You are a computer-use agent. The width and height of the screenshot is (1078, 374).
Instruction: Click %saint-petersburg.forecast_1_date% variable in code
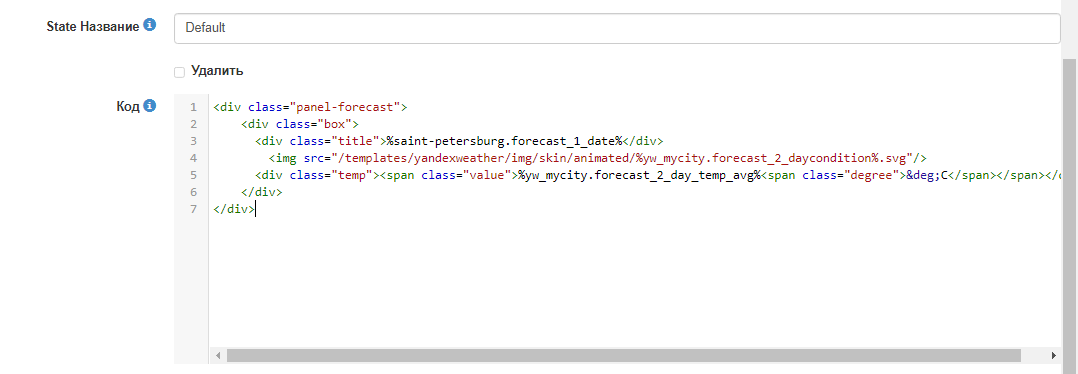[504, 141]
